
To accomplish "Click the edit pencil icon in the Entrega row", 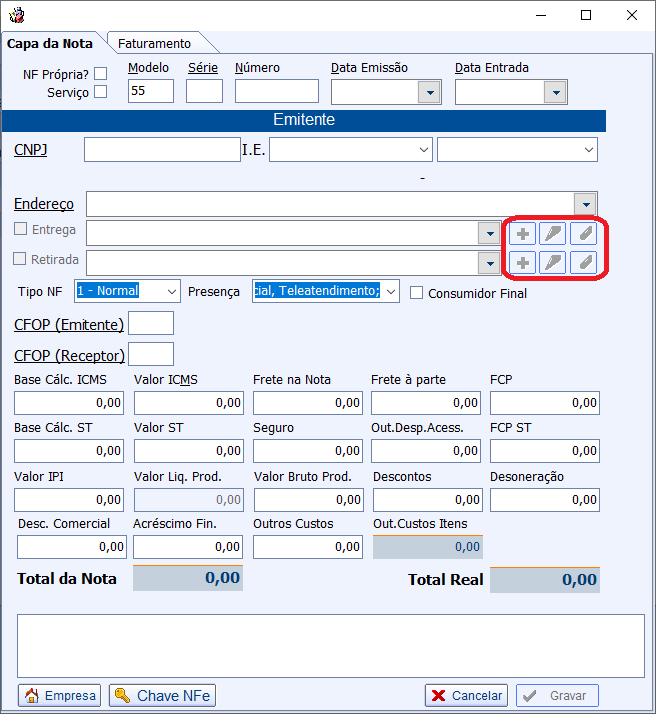I will click(x=553, y=234).
